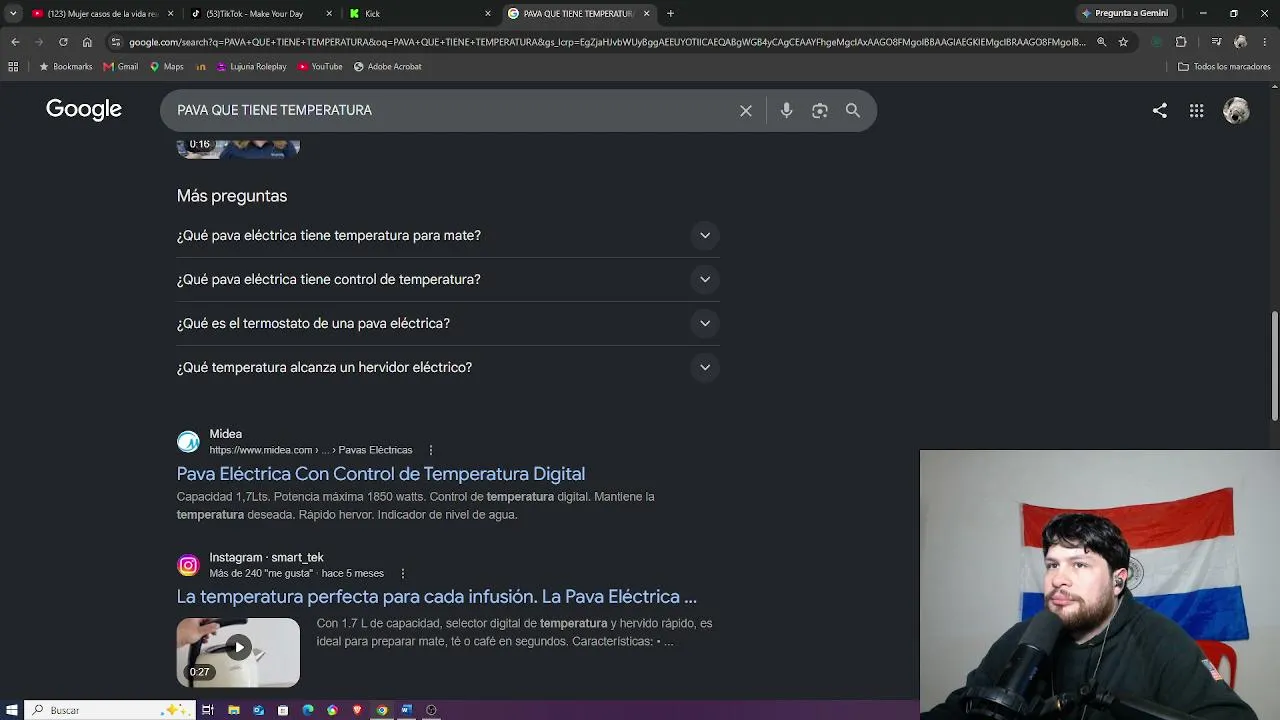Screen dimensions: 1280x720
Task: Expand '¿Qué es el termostato de una pava eléctrica?'
Action: (448, 324)
